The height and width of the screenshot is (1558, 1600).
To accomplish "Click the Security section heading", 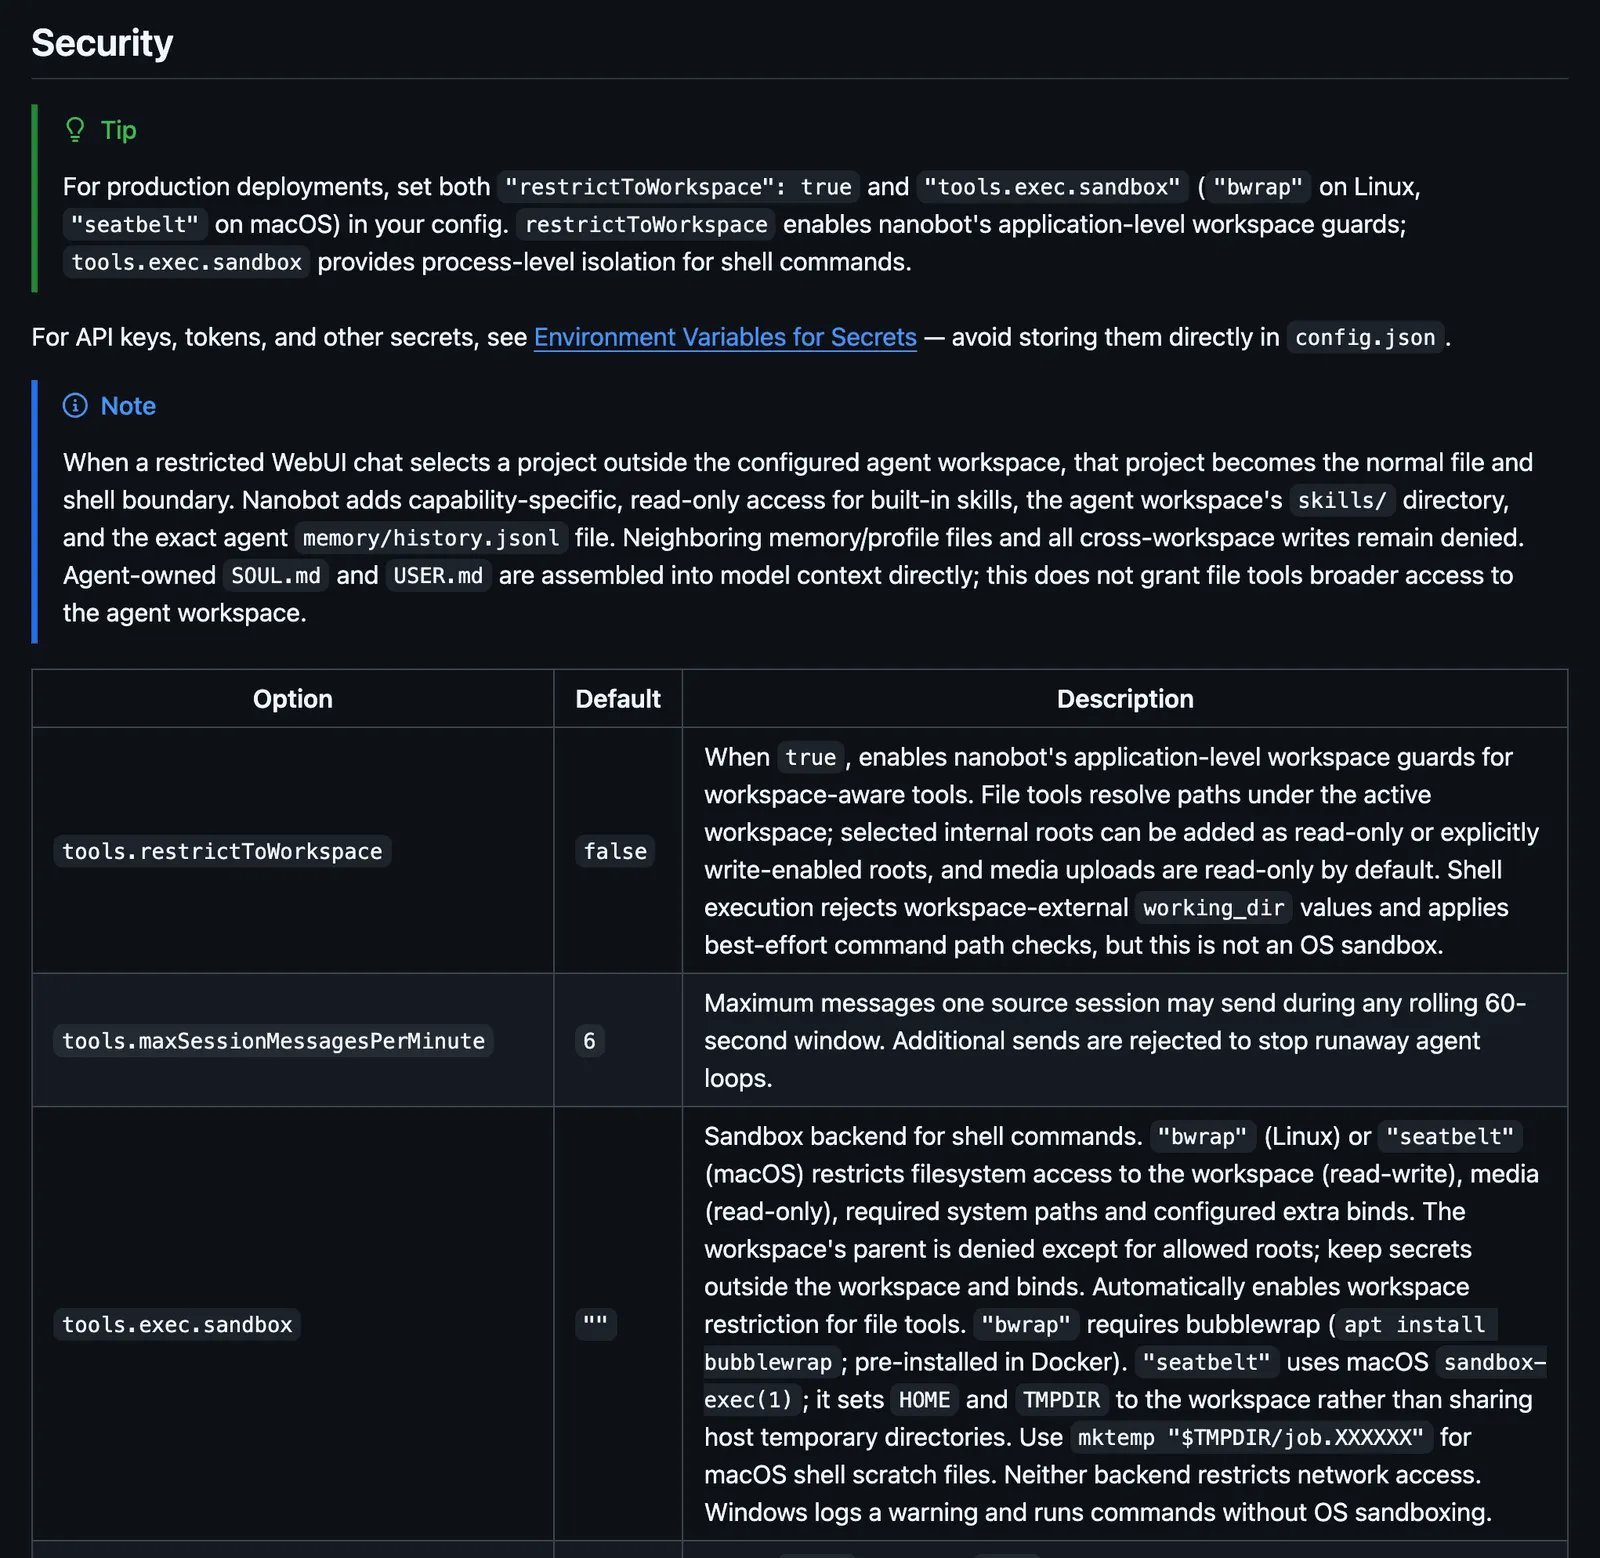I will pos(102,43).
